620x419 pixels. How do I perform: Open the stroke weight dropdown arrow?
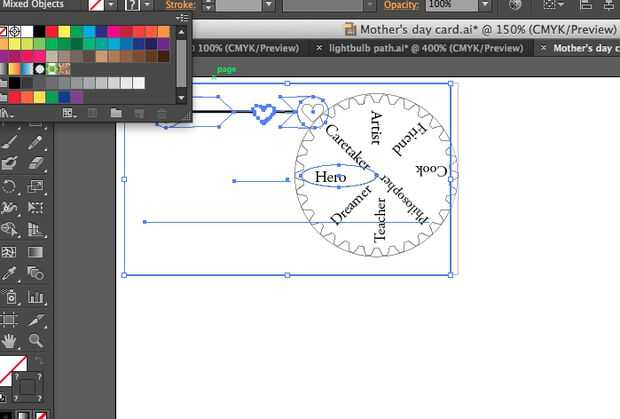click(x=268, y=5)
